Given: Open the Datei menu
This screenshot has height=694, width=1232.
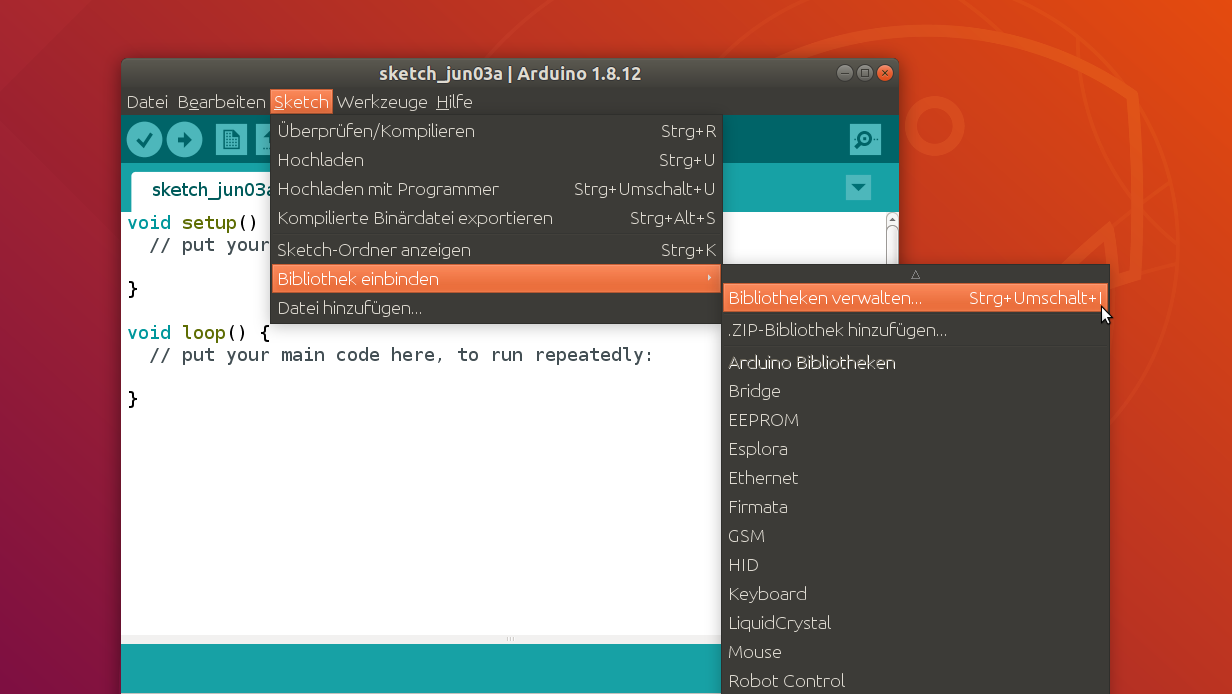Looking at the screenshot, I should point(147,102).
